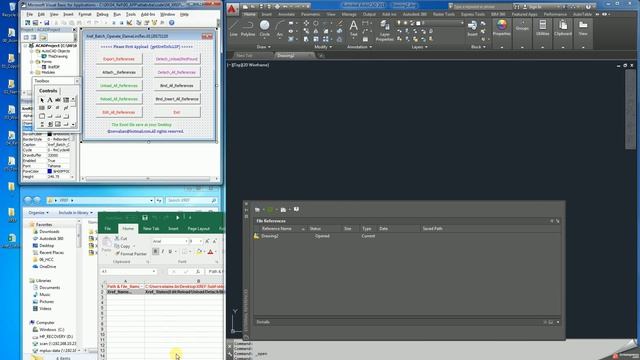The image size is (640, 360).
Task: Click the Unload_All_References button
Action: (119, 86)
